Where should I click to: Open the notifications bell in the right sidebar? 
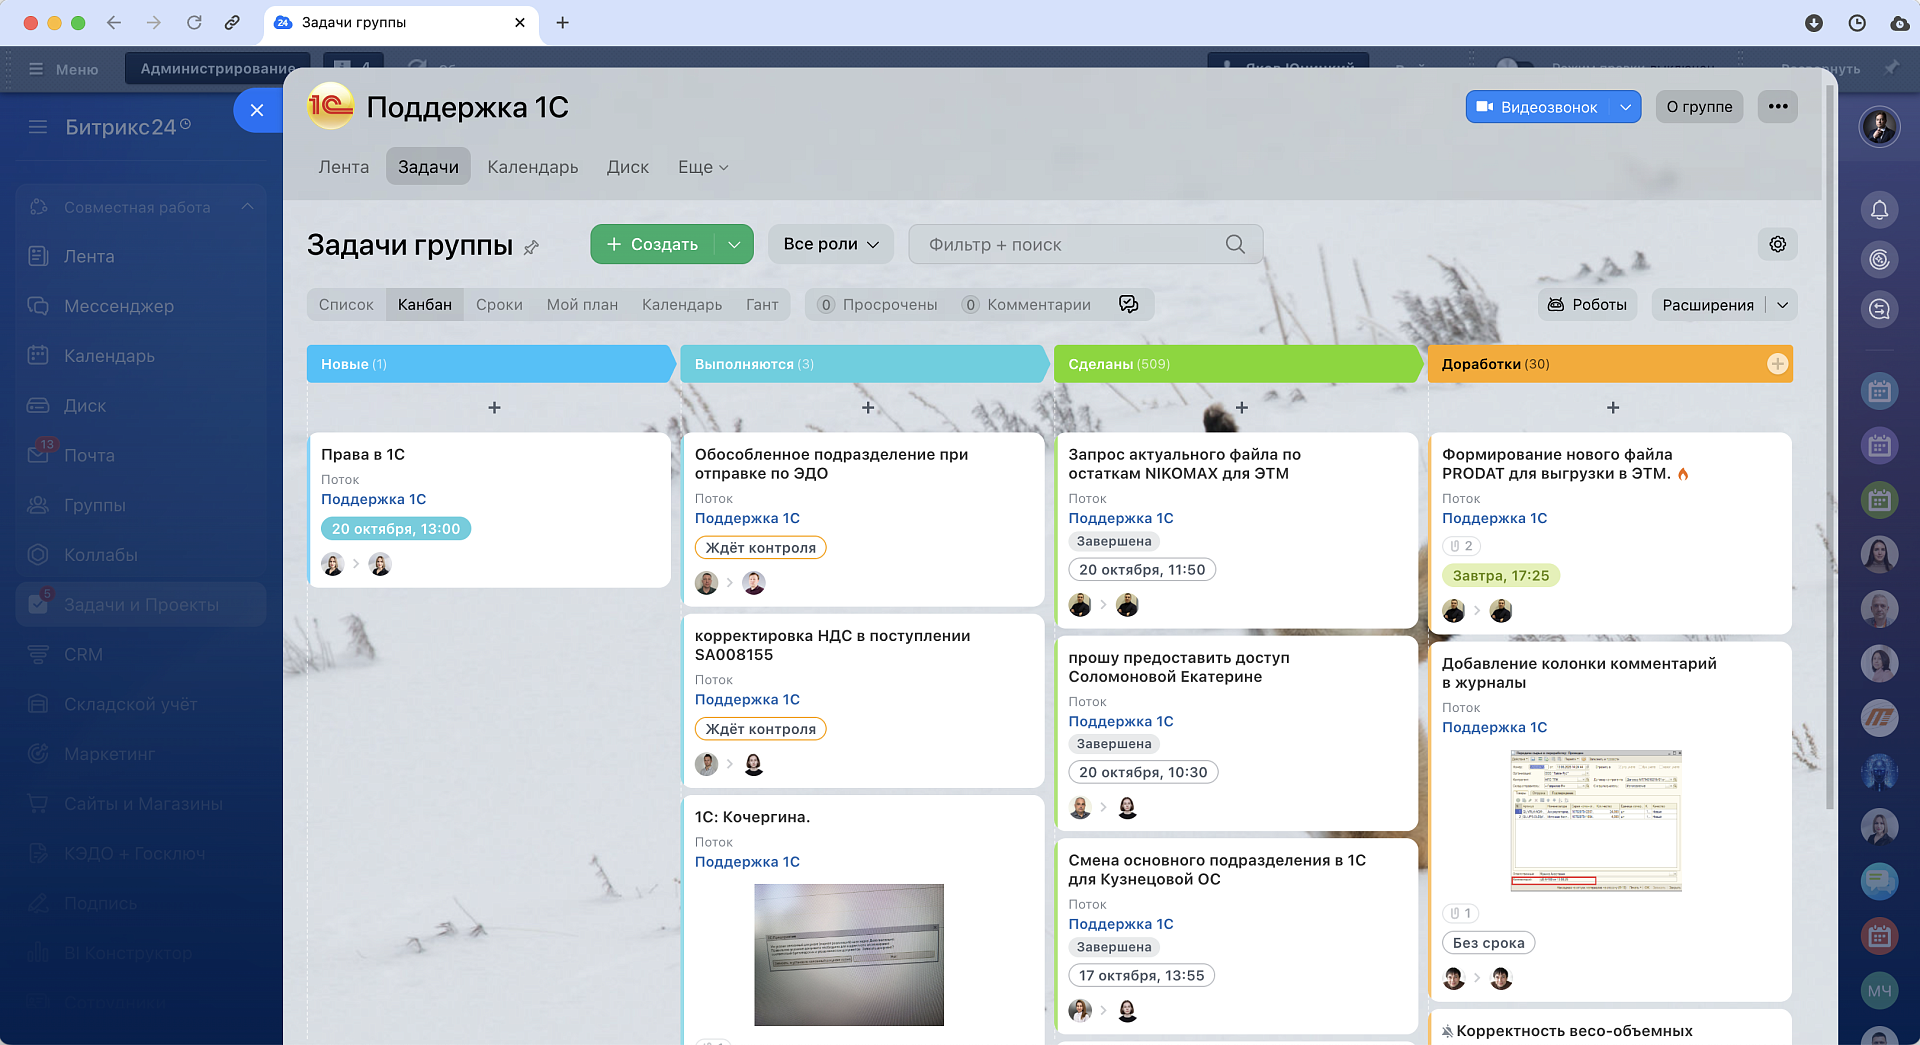click(x=1880, y=210)
